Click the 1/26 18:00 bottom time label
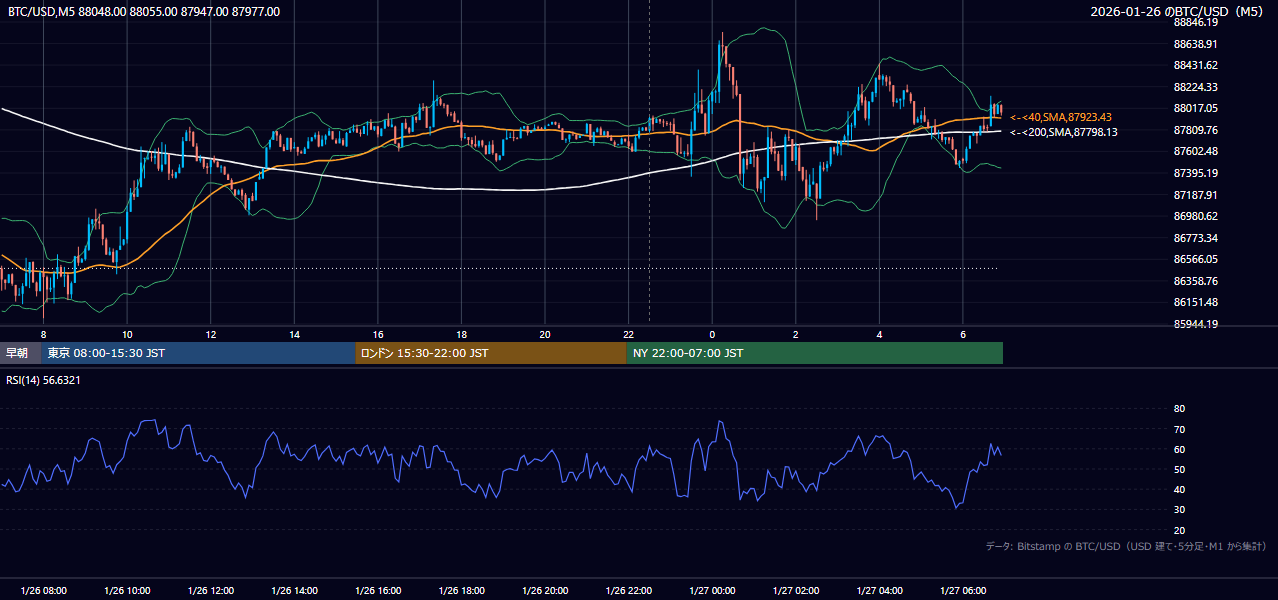The width and height of the screenshot is (1278, 600). pos(461,591)
